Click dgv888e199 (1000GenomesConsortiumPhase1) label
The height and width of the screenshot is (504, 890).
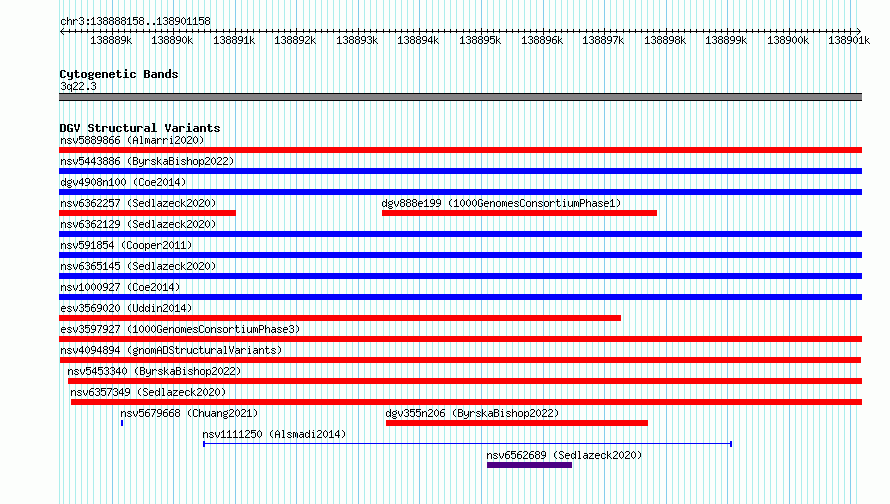[x=501, y=203]
